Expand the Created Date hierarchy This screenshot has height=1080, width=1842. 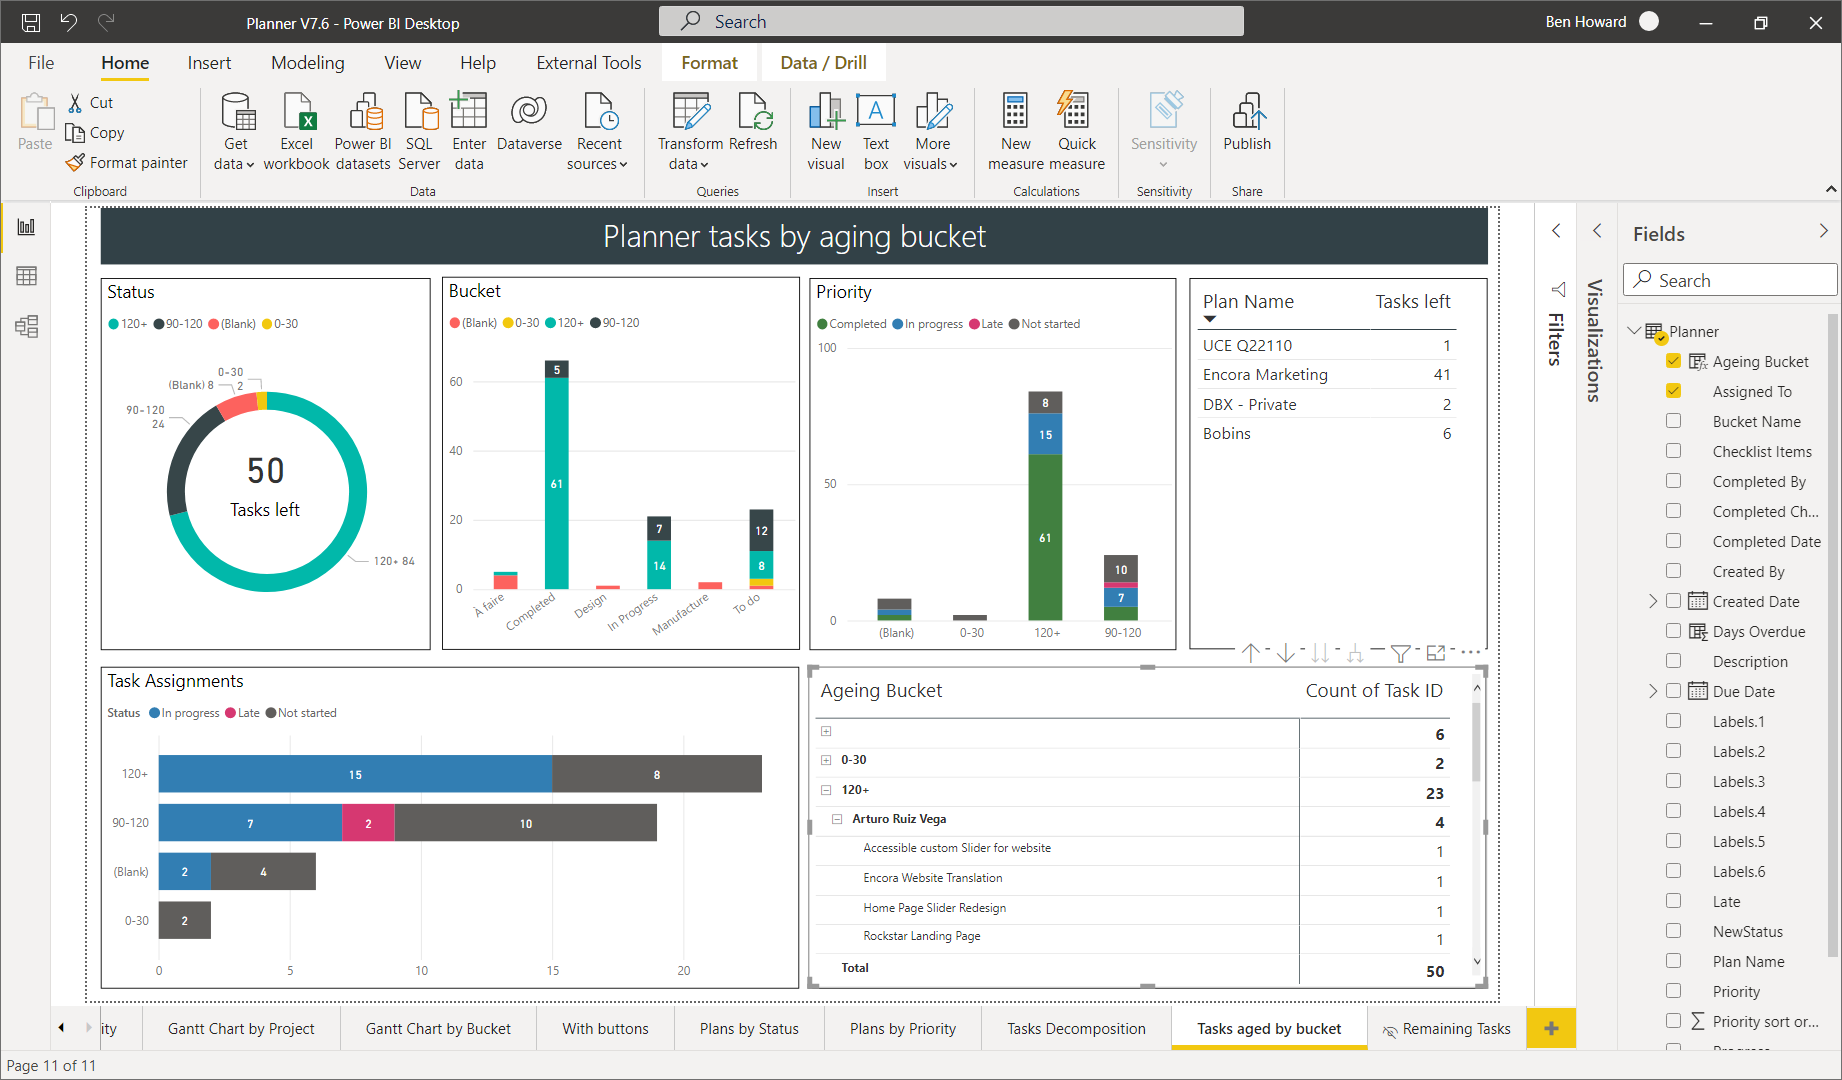point(1651,601)
